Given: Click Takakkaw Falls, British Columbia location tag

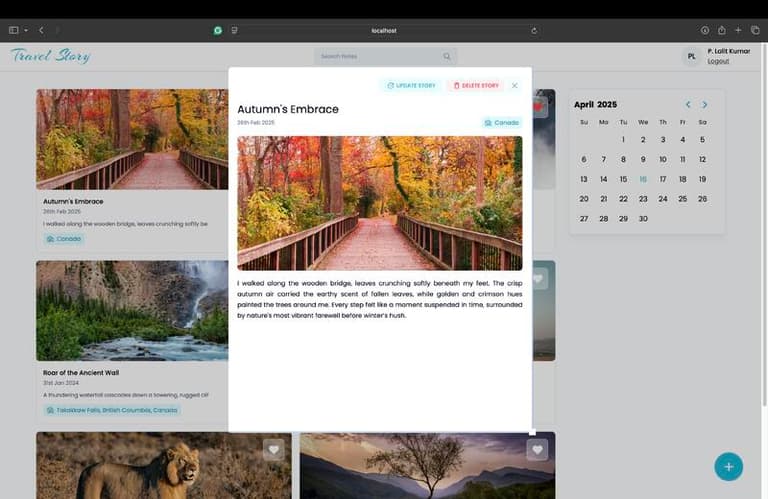Looking at the screenshot, I should 112,410.
